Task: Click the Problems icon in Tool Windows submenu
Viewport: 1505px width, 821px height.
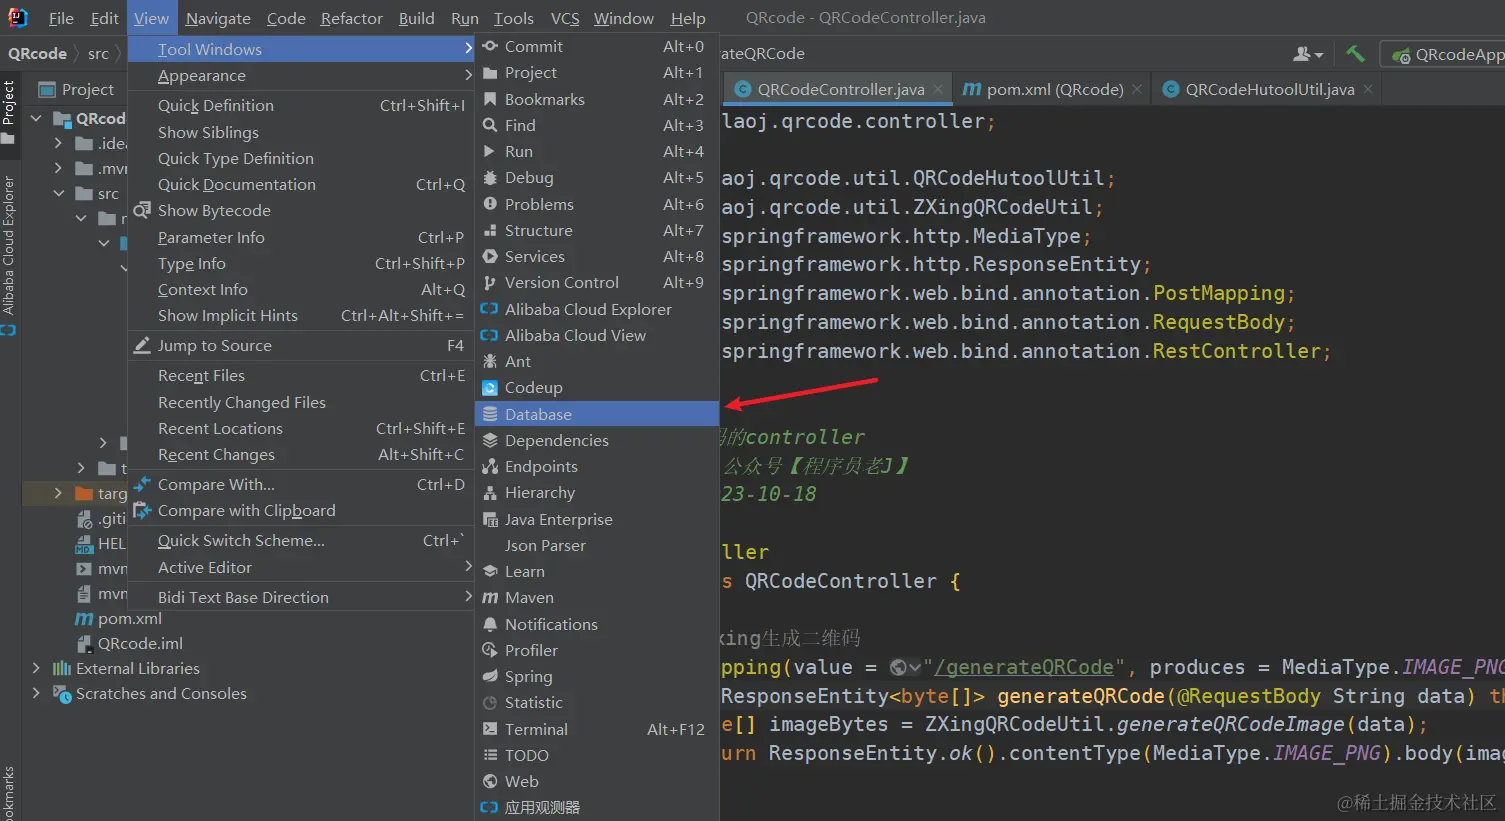Action: click(x=490, y=204)
